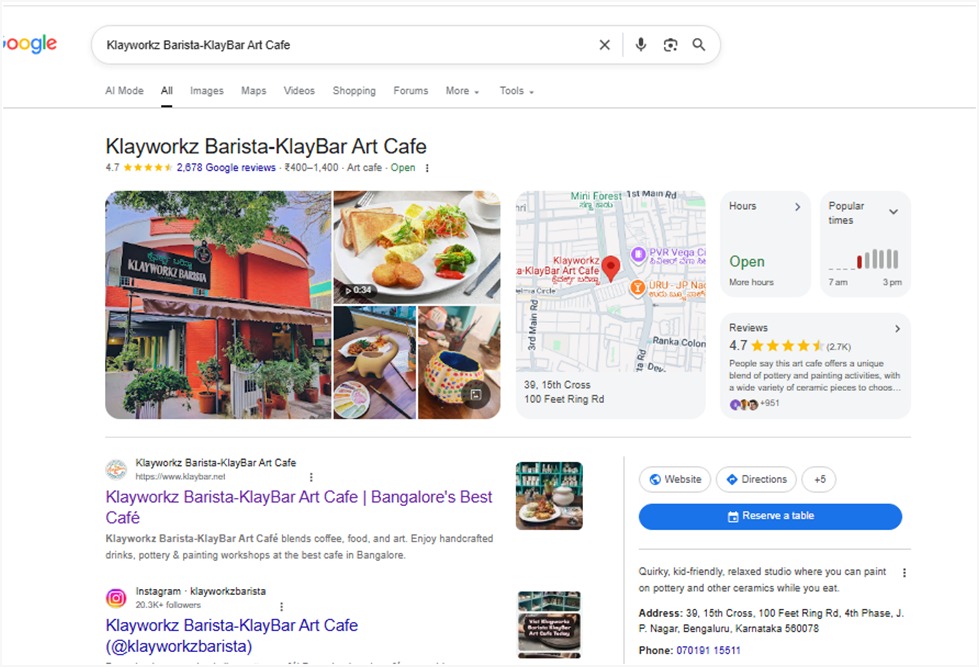Click the Directions button
This screenshot has width=979, height=667.
(756, 480)
